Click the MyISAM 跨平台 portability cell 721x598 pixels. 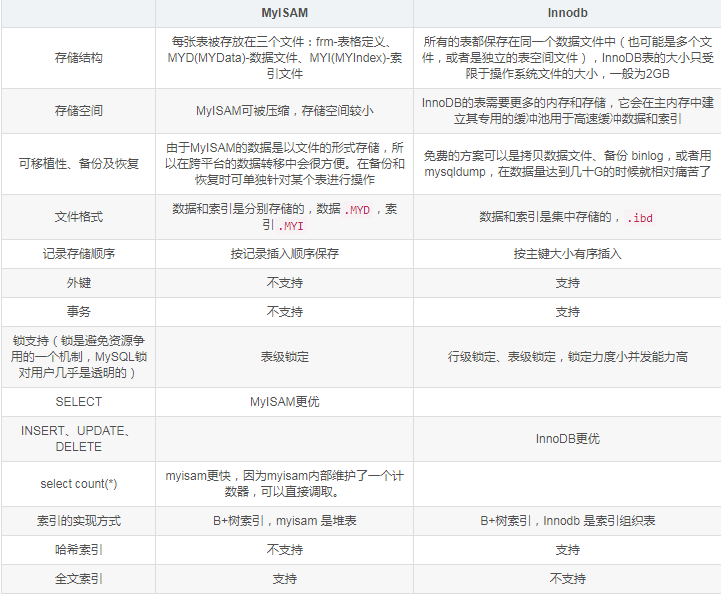pos(285,164)
